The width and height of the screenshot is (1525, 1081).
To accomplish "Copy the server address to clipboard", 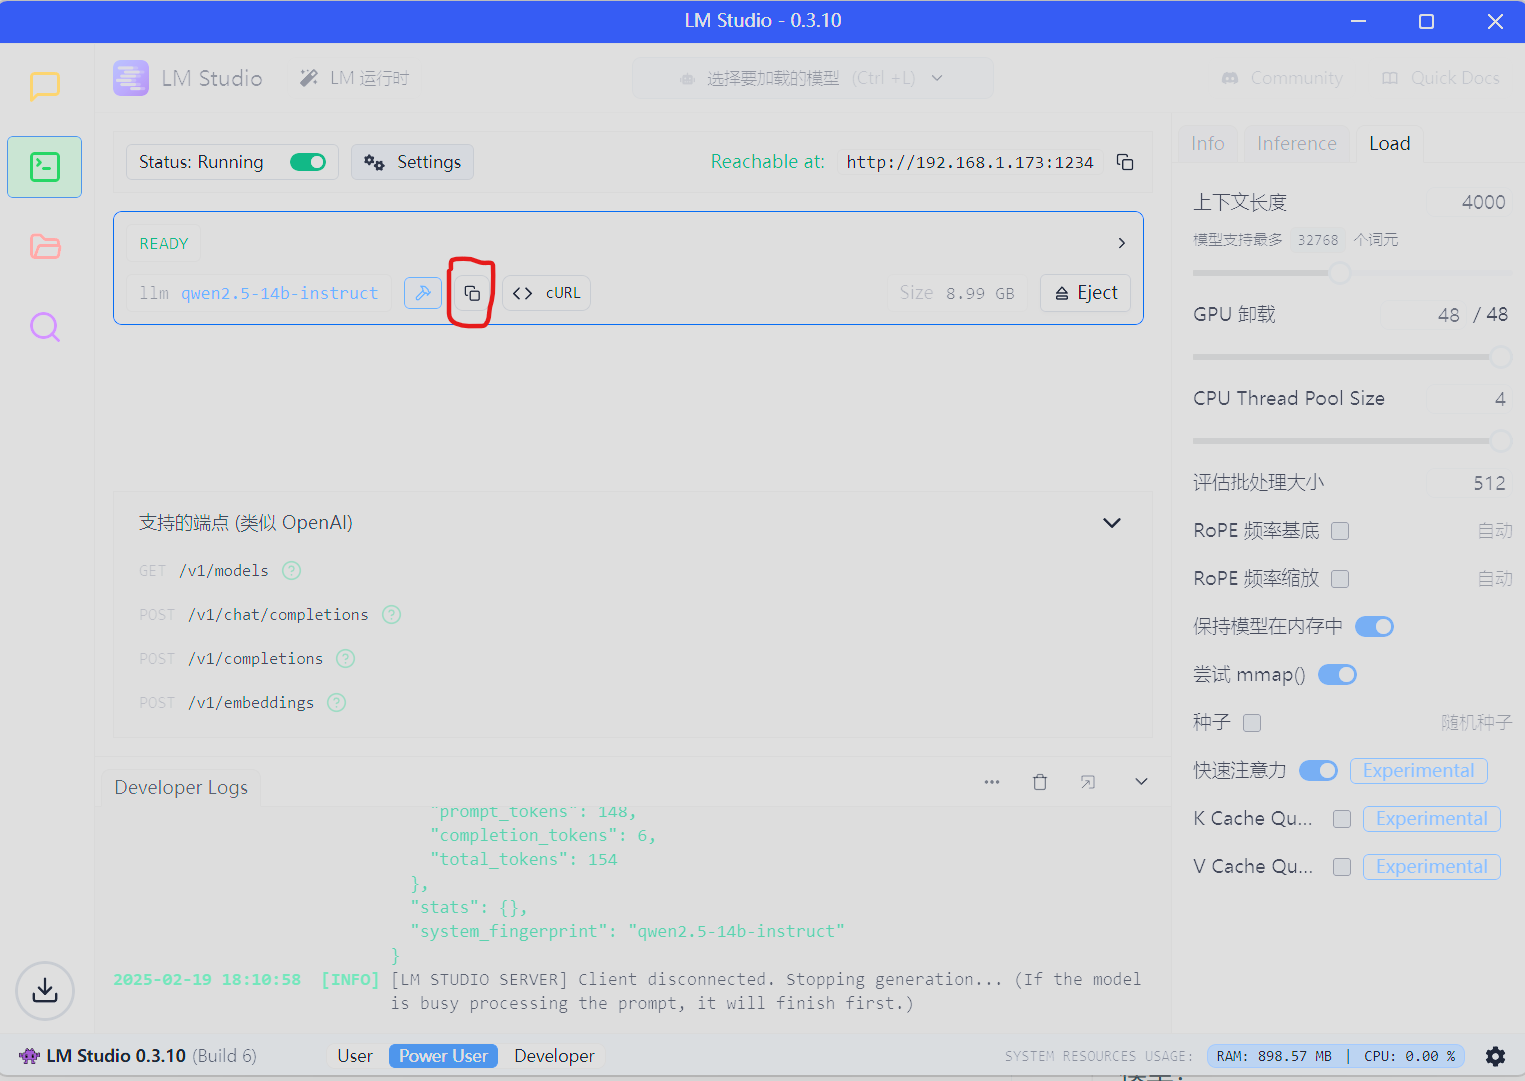I will (1125, 162).
